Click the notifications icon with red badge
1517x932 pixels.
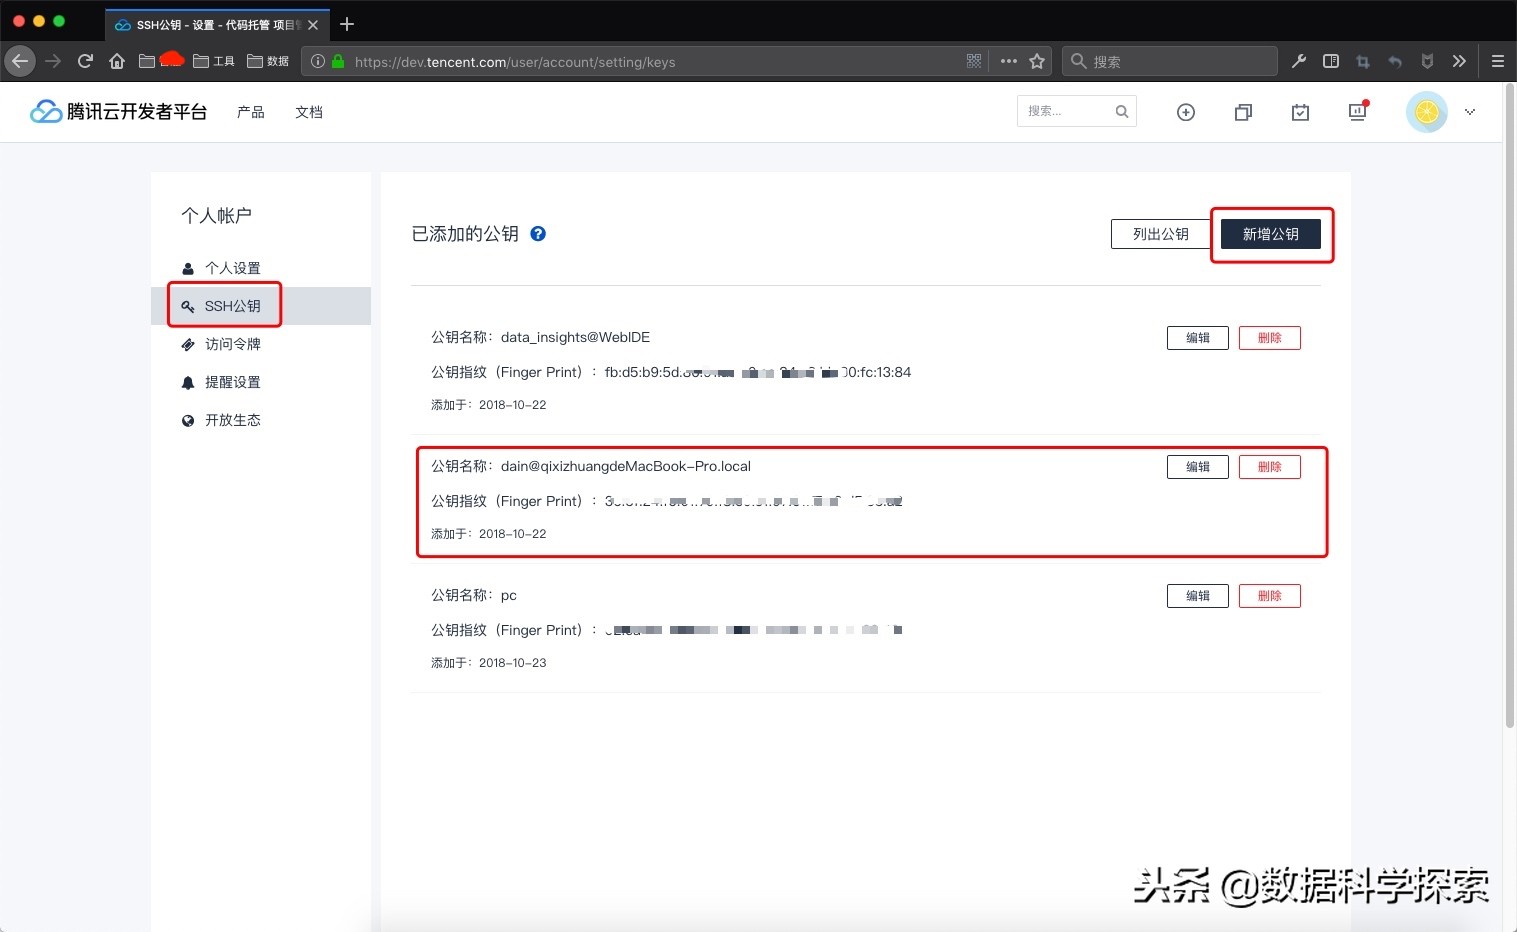[1357, 112]
